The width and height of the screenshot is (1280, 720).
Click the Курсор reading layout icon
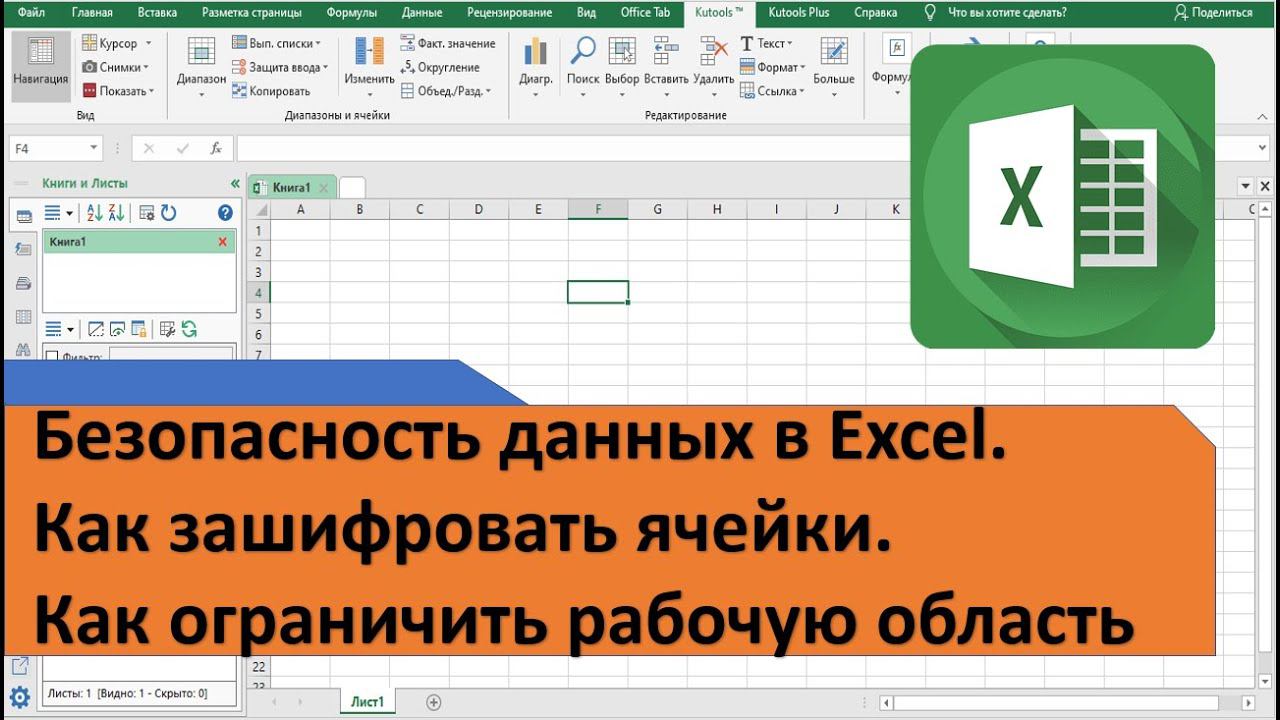[x=89, y=43]
